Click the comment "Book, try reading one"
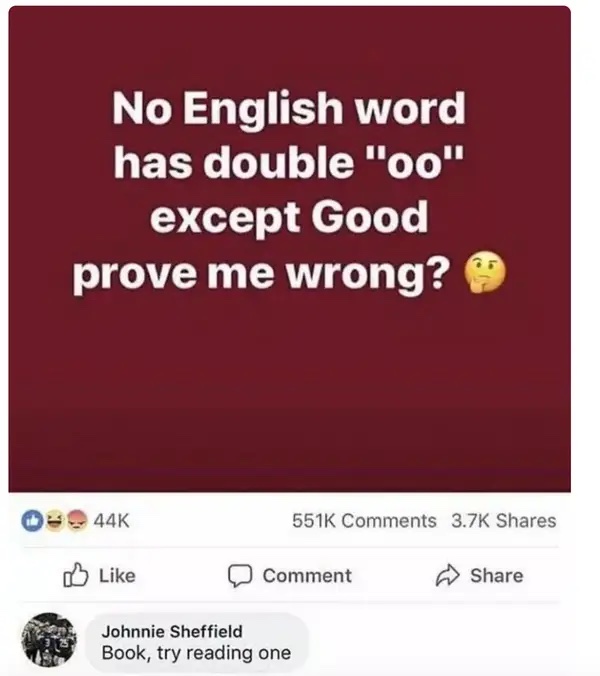Image resolution: width=600 pixels, height=676 pixels. [x=196, y=653]
